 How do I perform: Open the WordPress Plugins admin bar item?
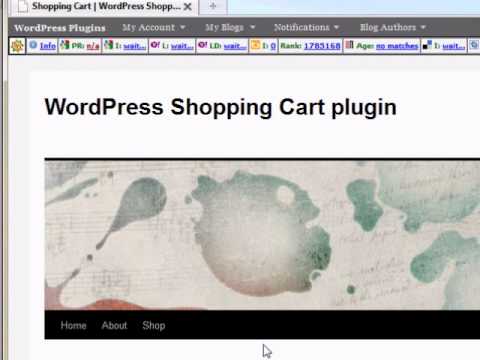(x=60, y=28)
